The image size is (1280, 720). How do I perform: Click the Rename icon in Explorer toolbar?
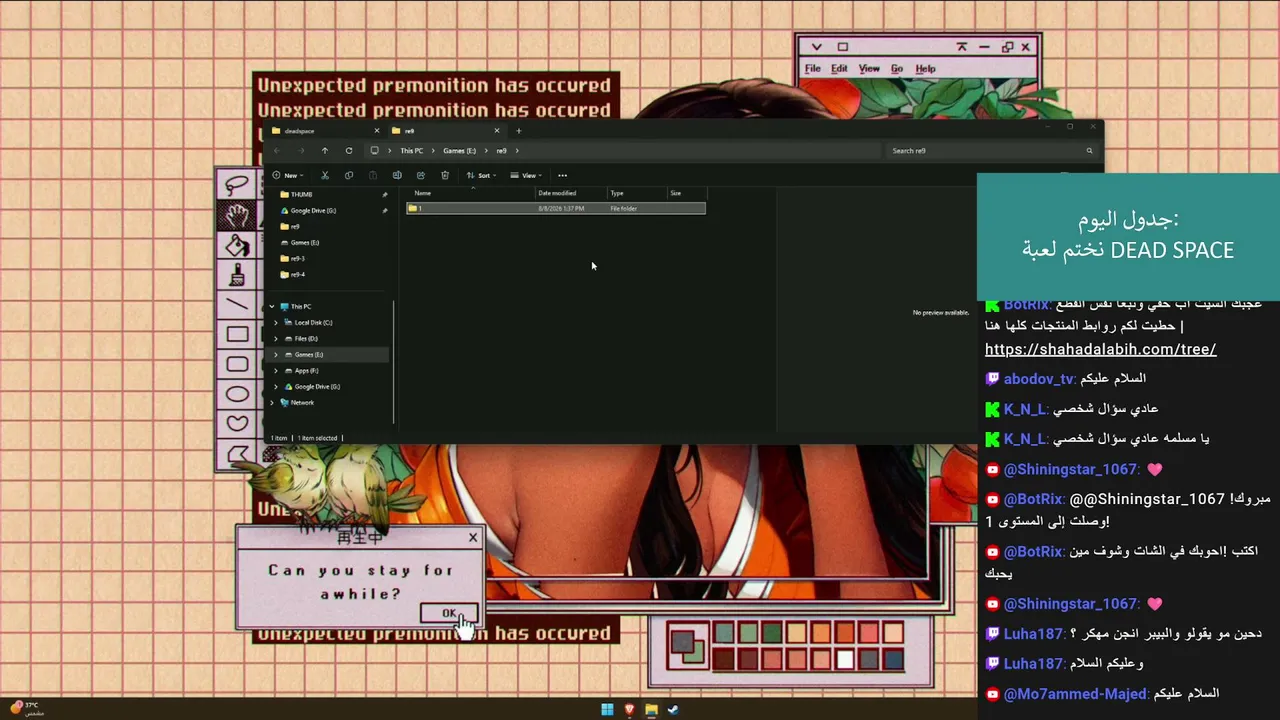397,176
